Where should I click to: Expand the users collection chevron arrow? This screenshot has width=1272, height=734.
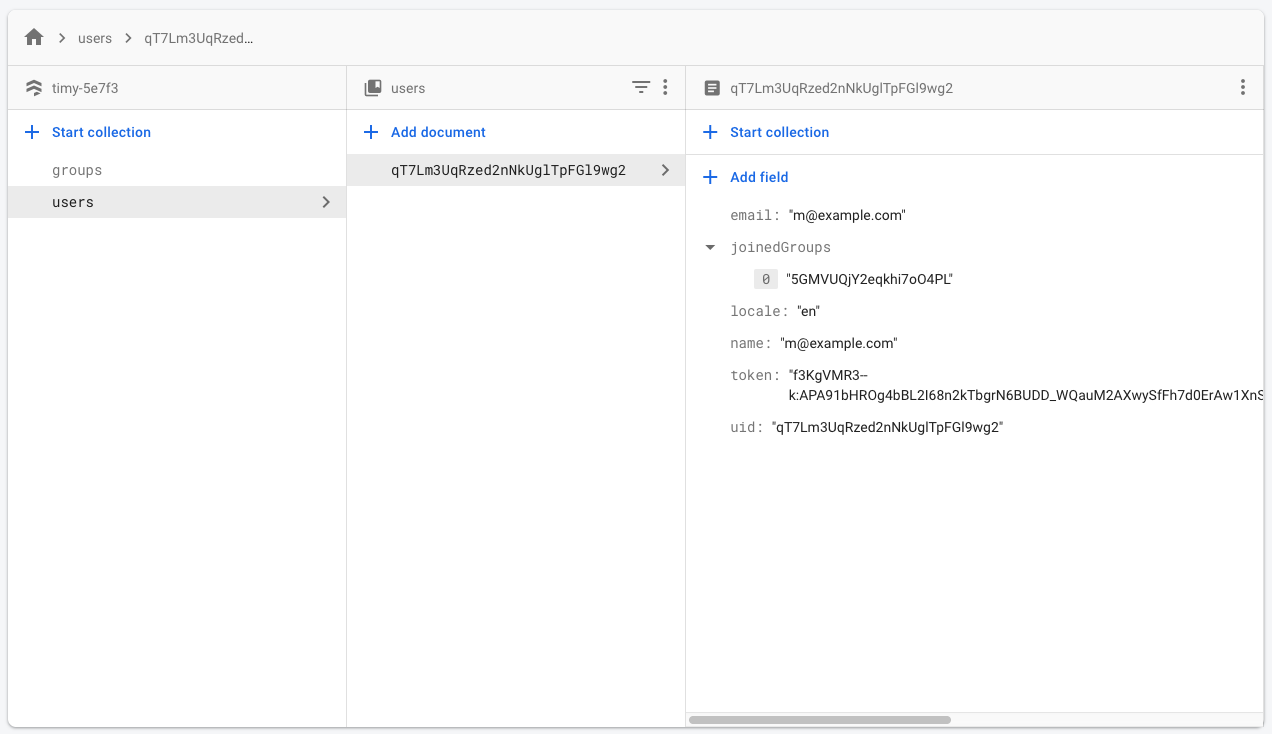326,202
